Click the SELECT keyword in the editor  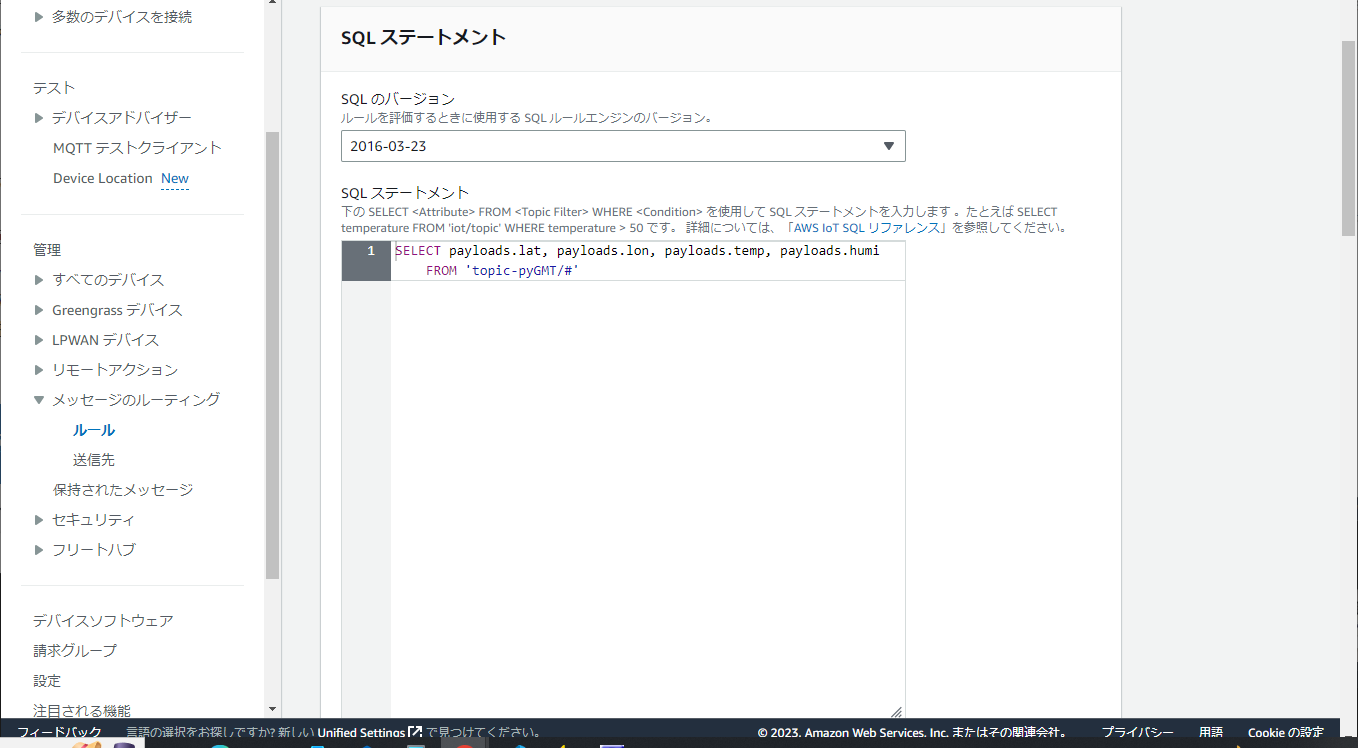(418, 250)
